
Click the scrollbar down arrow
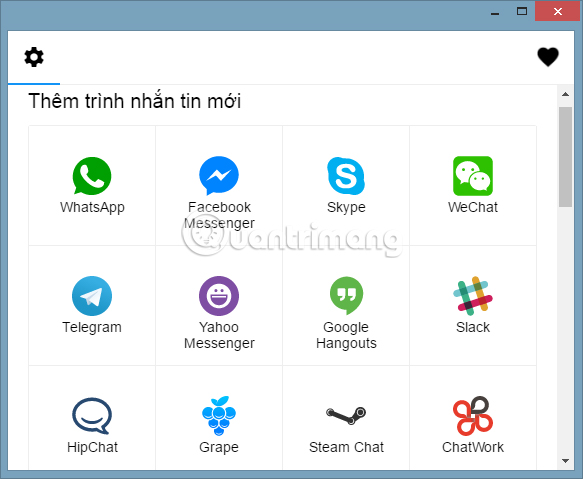[566, 461]
